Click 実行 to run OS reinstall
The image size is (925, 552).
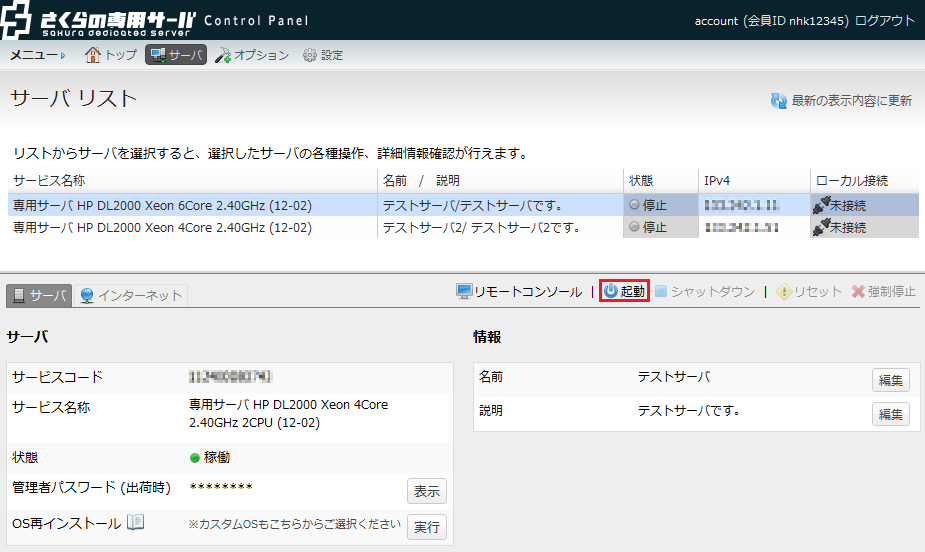(426, 527)
